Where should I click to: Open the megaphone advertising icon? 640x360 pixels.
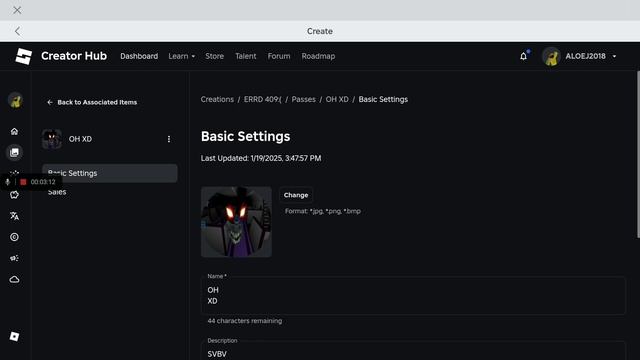14,258
